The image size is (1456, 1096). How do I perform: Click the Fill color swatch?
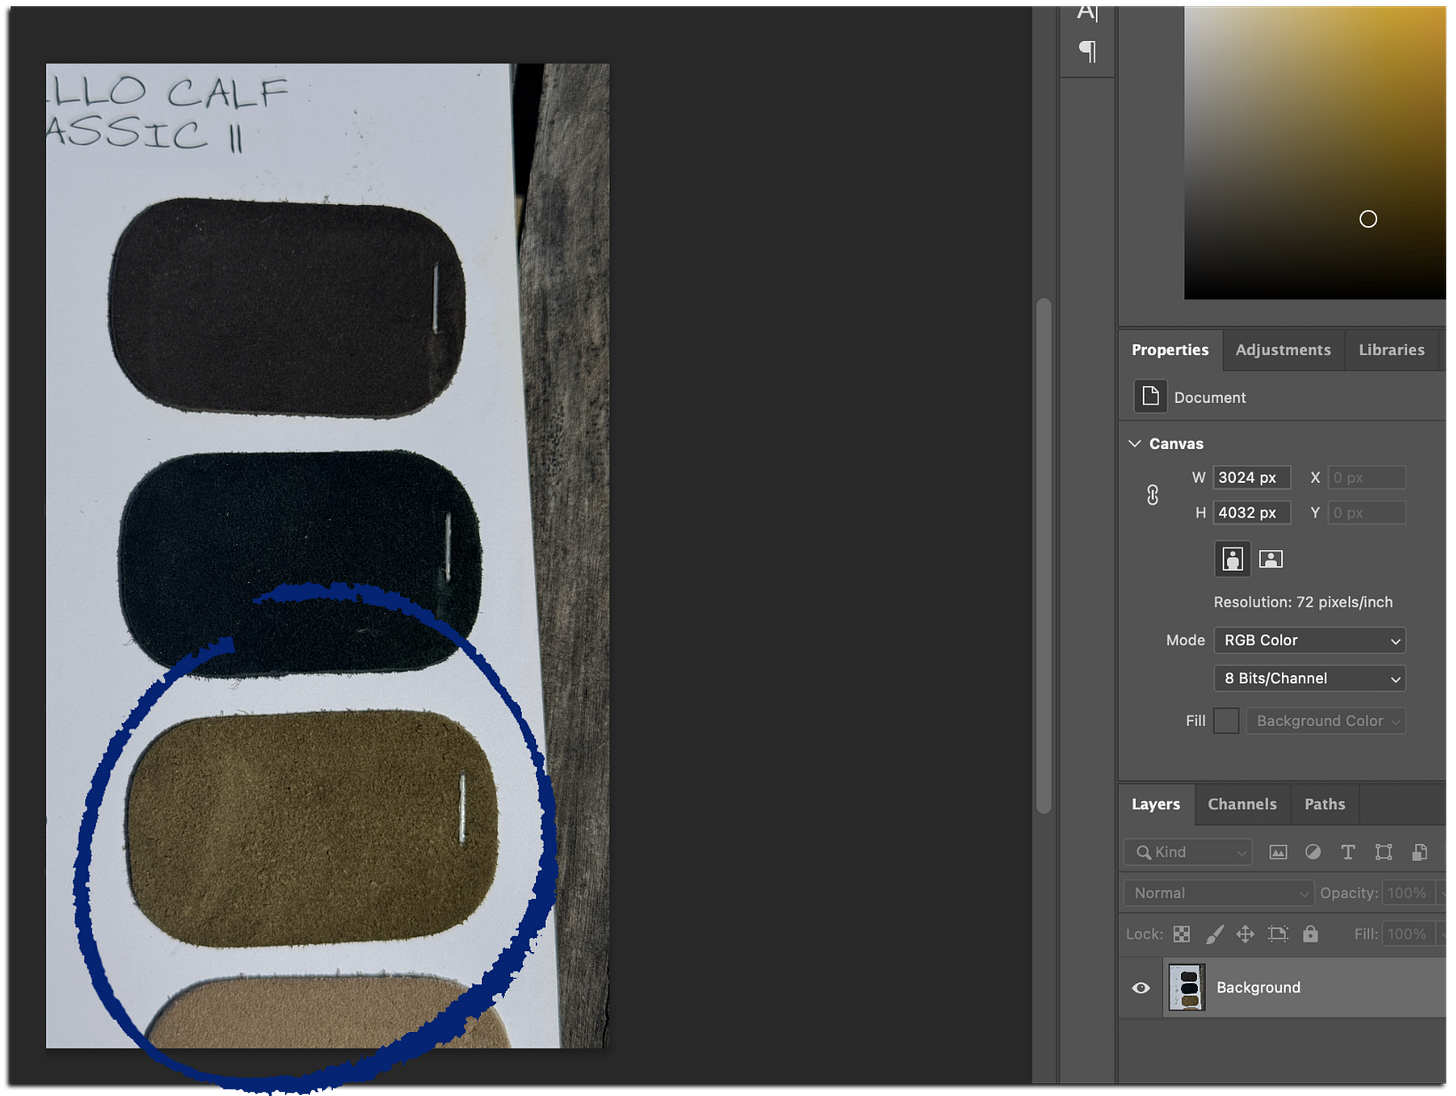click(1226, 721)
